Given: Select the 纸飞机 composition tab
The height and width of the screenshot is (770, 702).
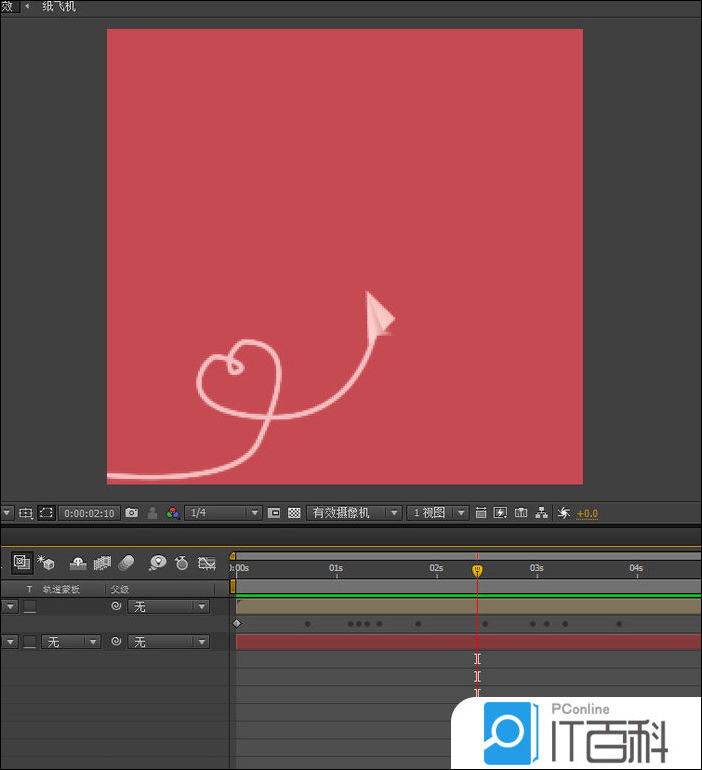Looking at the screenshot, I should [58, 7].
